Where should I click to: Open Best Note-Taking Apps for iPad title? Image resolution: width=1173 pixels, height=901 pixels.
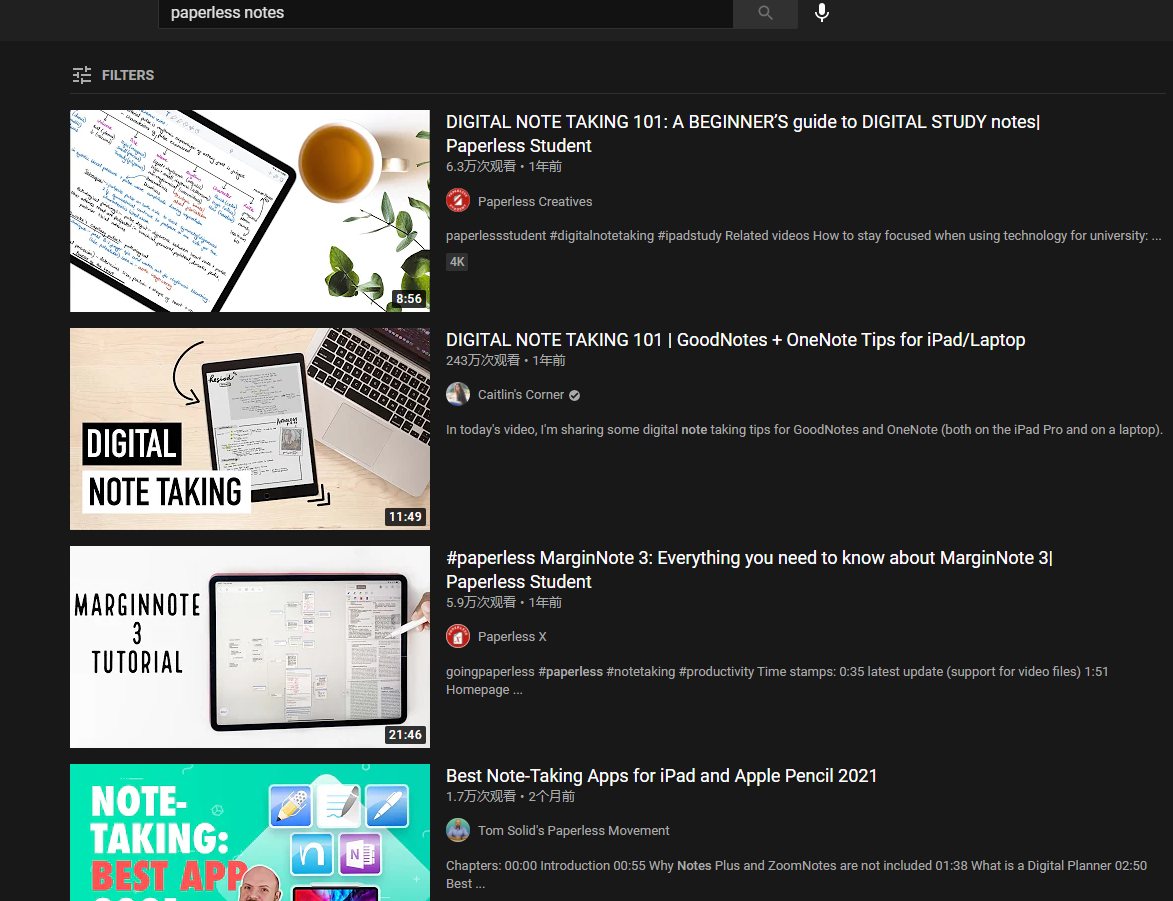tap(661, 776)
